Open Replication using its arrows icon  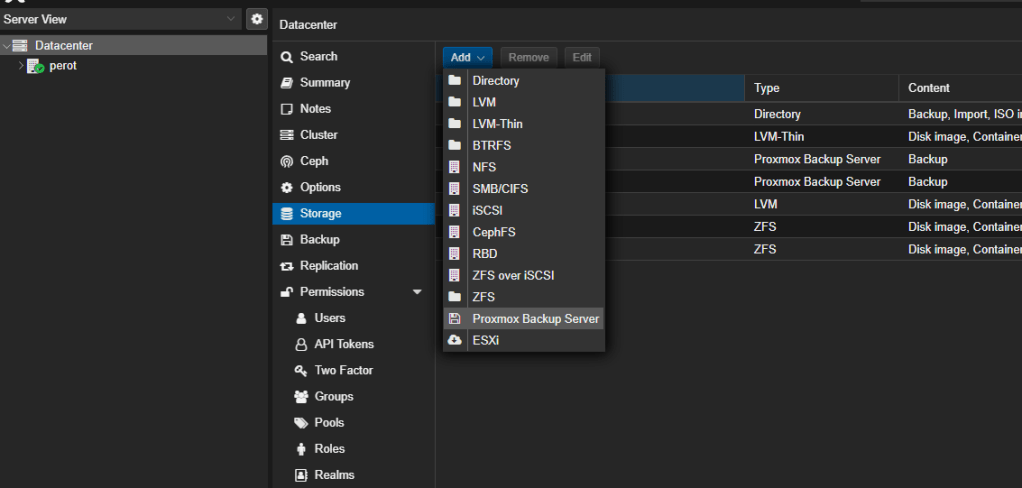click(x=287, y=266)
